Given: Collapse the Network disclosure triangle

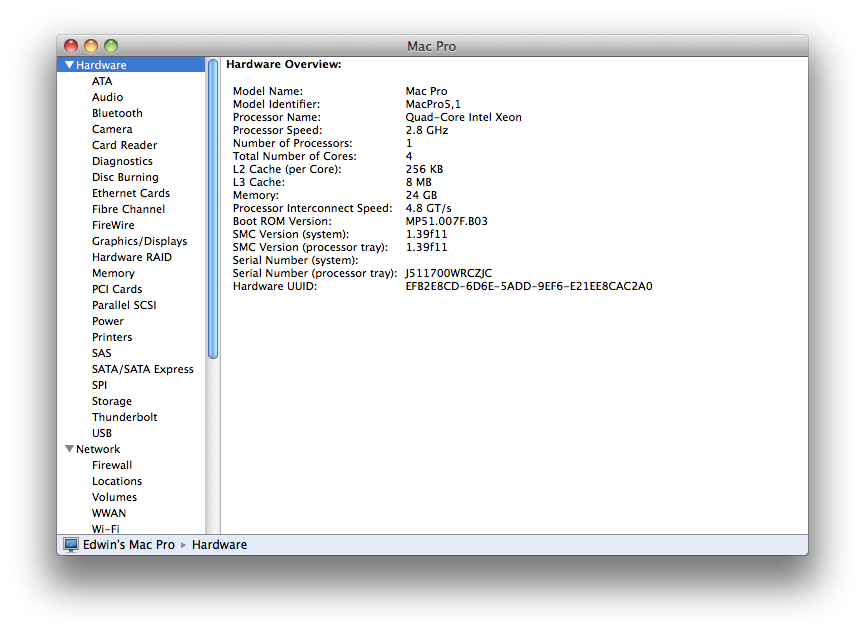Looking at the screenshot, I should 70,449.
